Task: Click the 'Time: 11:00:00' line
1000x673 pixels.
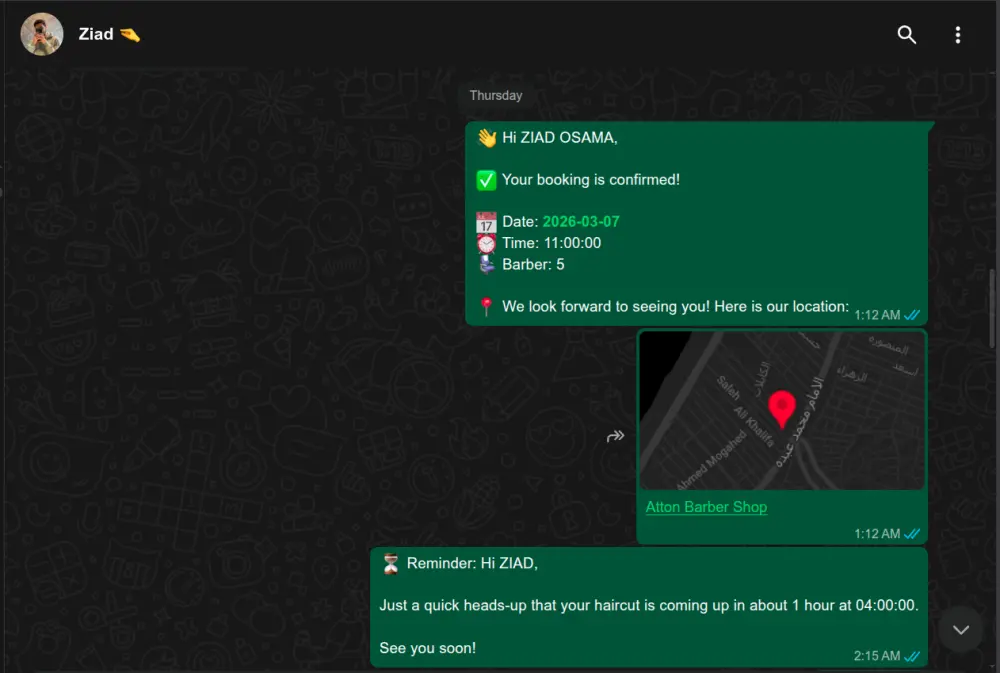Action: (x=551, y=243)
